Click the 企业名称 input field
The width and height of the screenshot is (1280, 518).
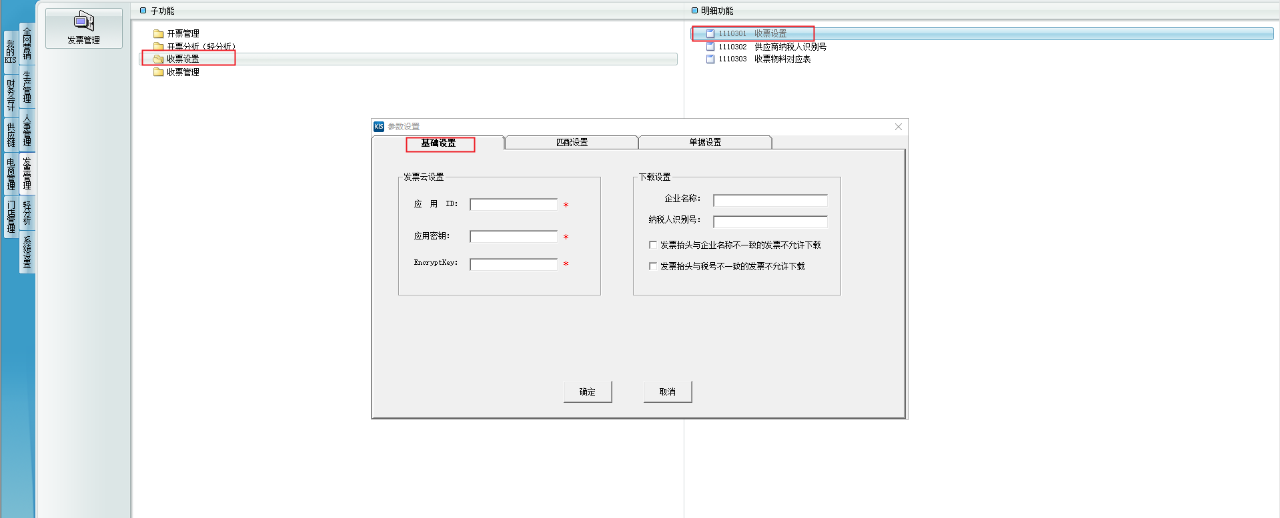pyautogui.click(x=769, y=200)
